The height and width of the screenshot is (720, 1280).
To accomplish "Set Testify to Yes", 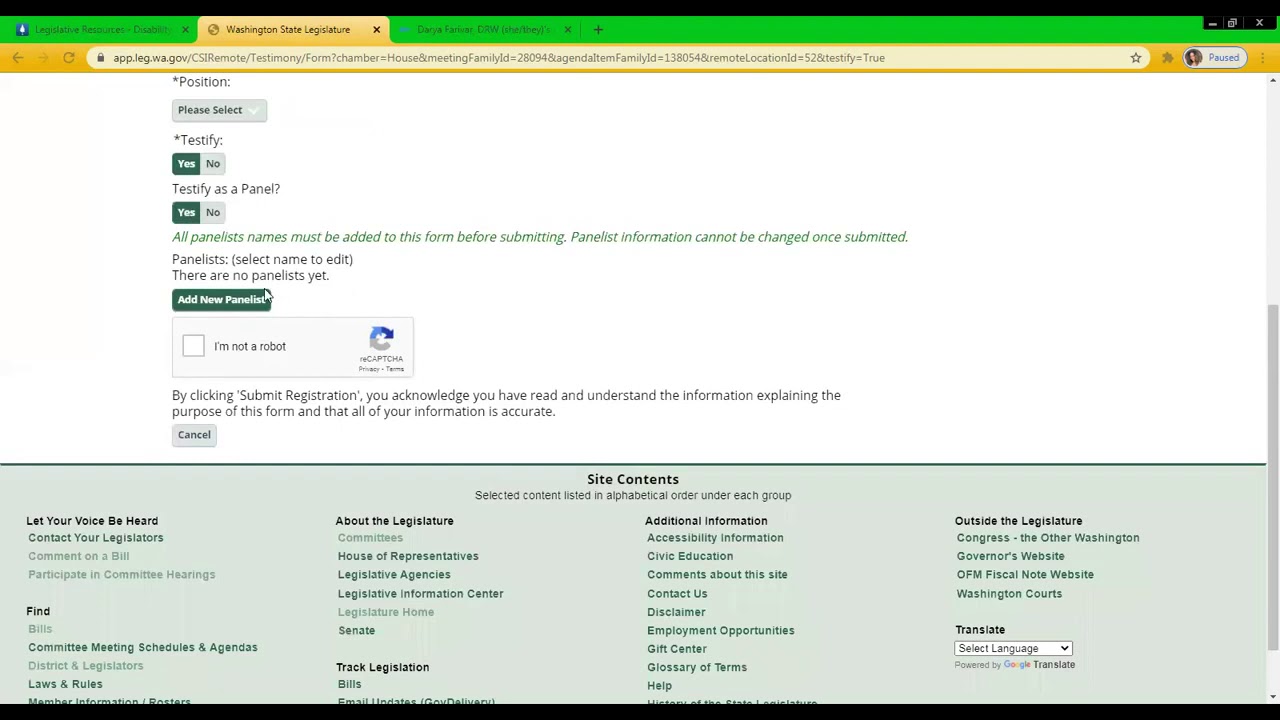I will click(186, 164).
